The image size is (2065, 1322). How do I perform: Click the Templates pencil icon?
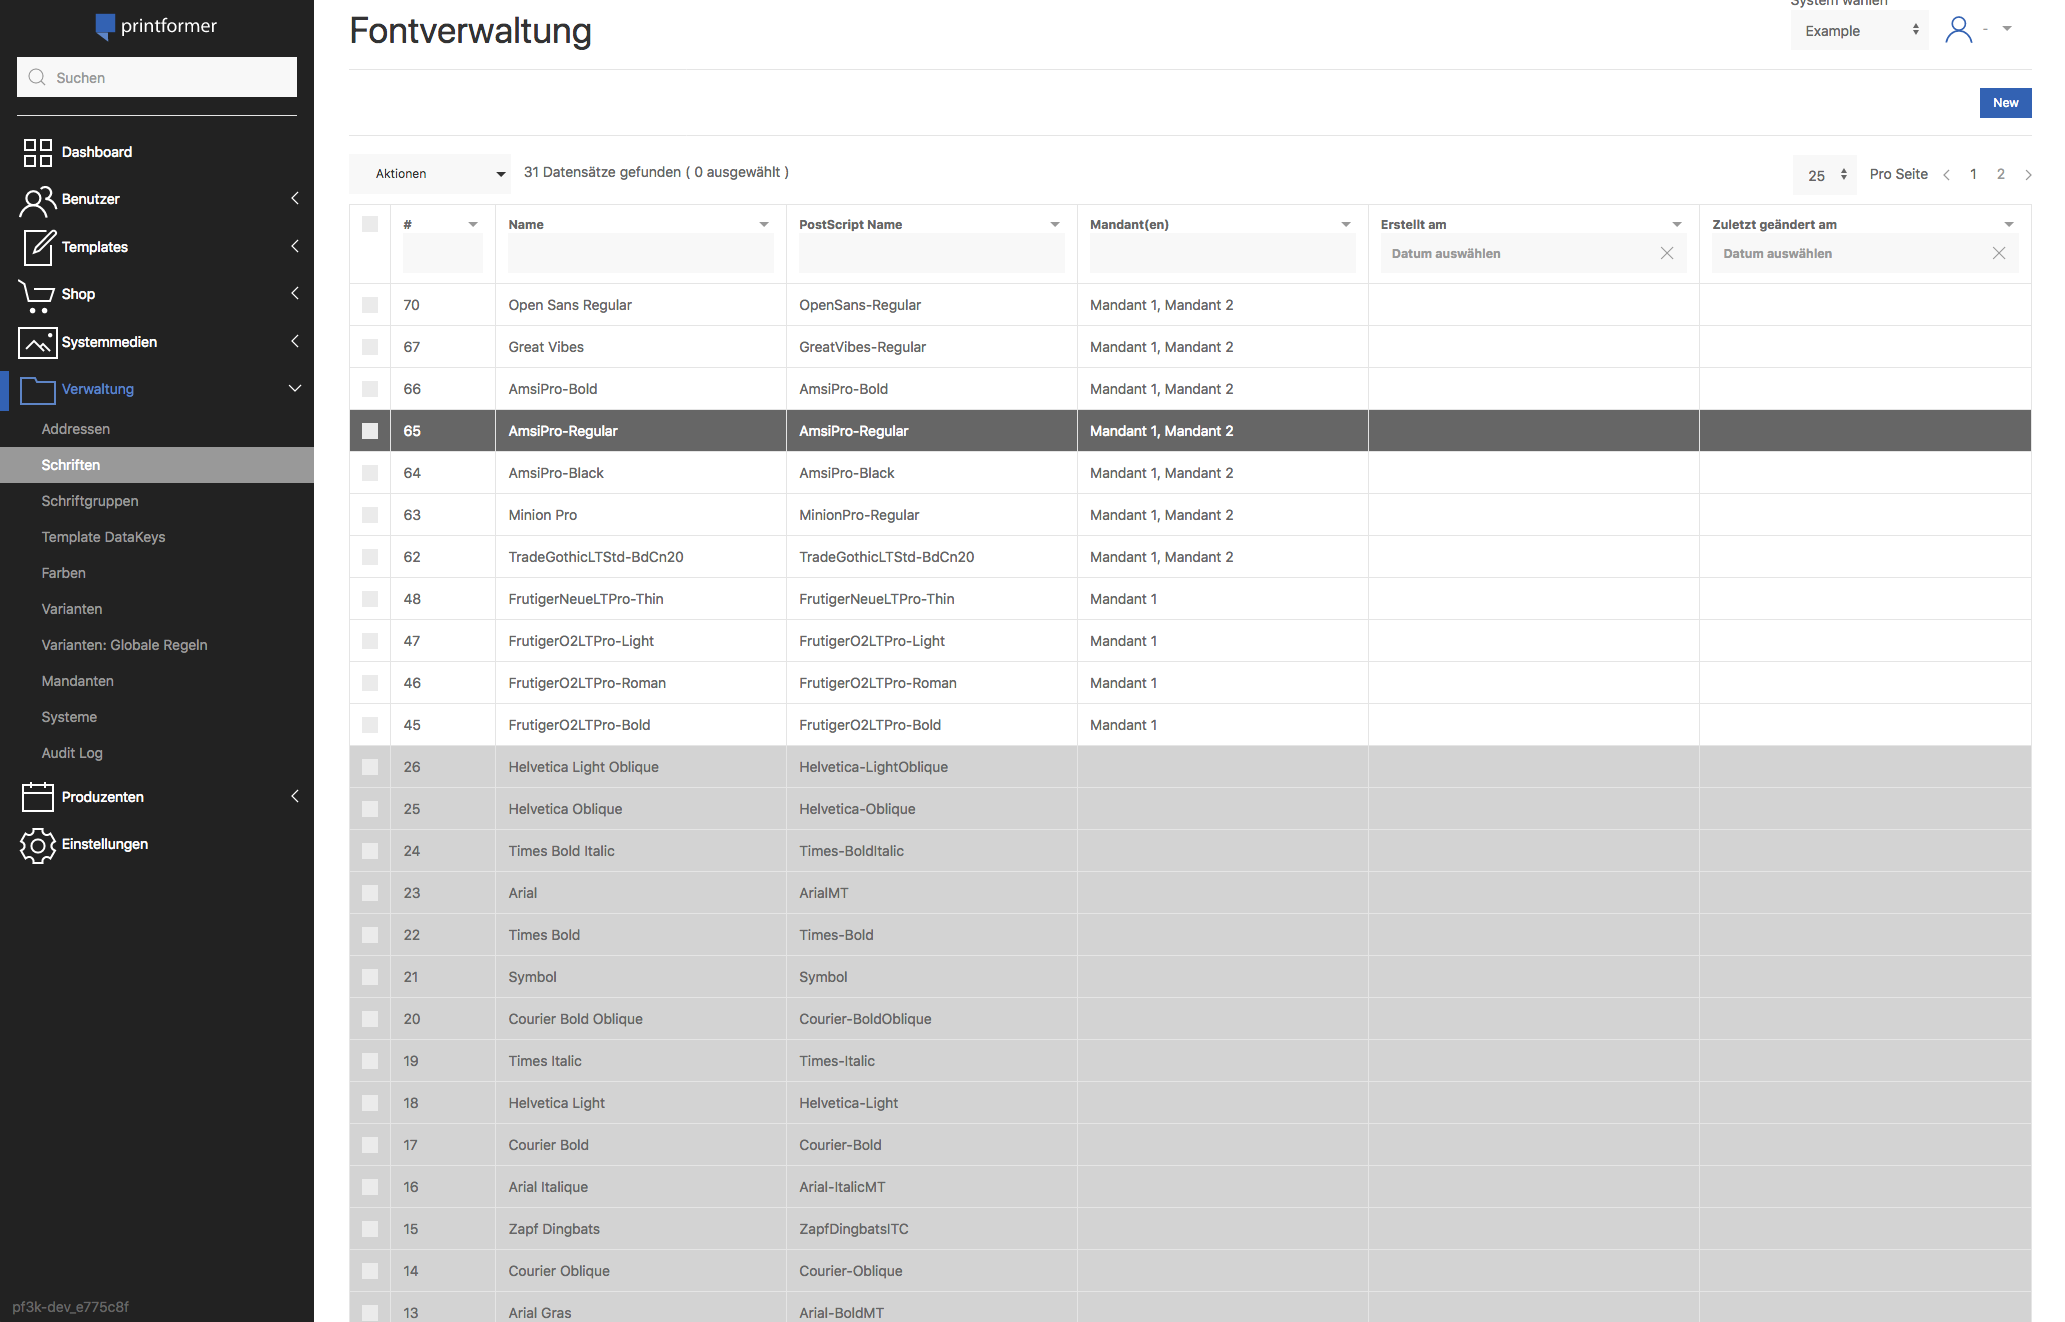pyautogui.click(x=37, y=247)
